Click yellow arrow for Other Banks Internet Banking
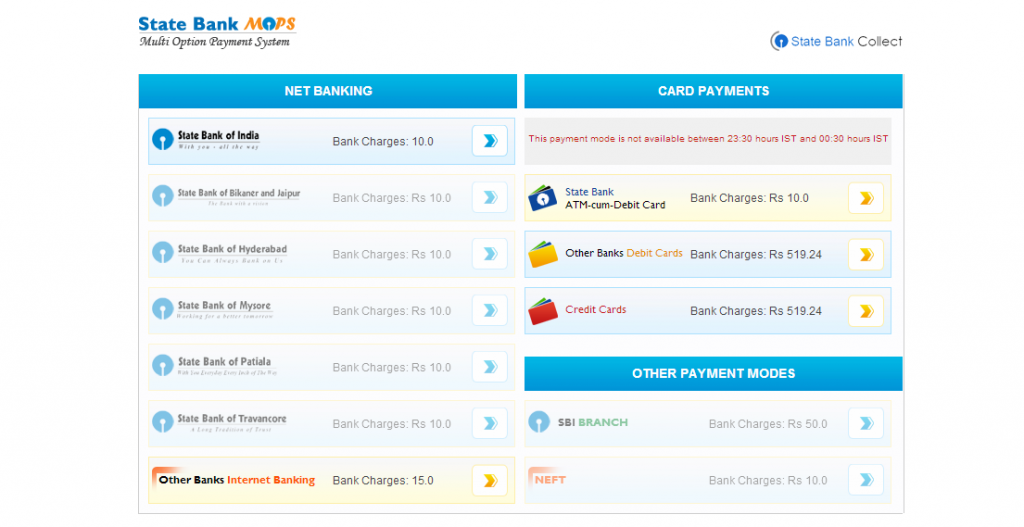This screenshot has height=527, width=1024. [x=490, y=480]
